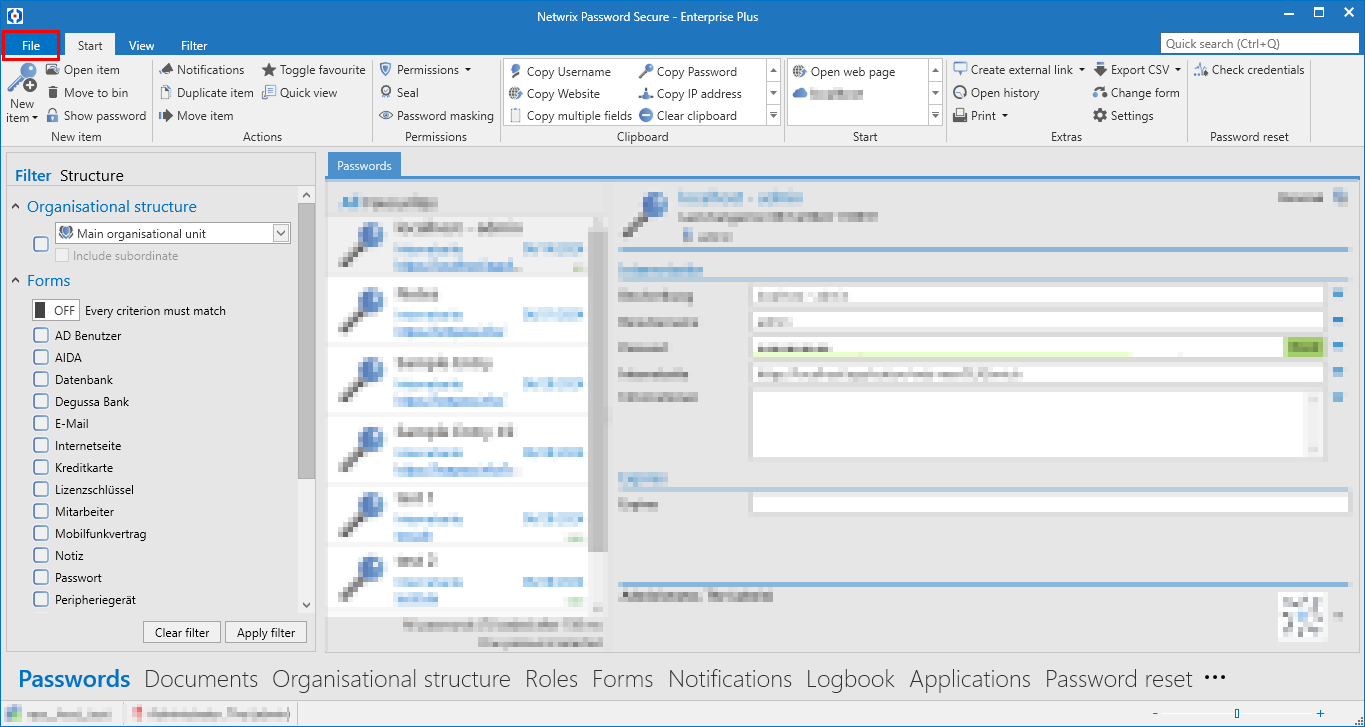This screenshot has width=1365, height=727.
Task: Click Copy IP address icon
Action: [646, 94]
